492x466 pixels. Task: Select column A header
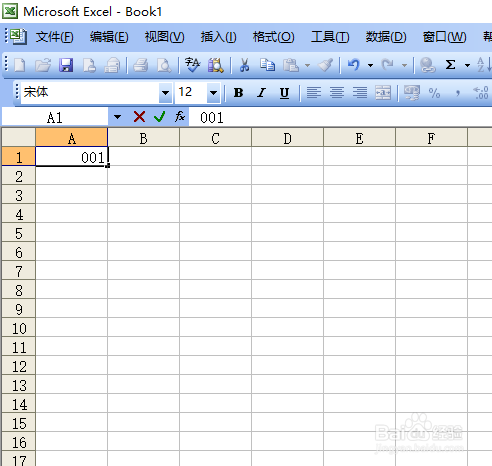pyautogui.click(x=71, y=138)
